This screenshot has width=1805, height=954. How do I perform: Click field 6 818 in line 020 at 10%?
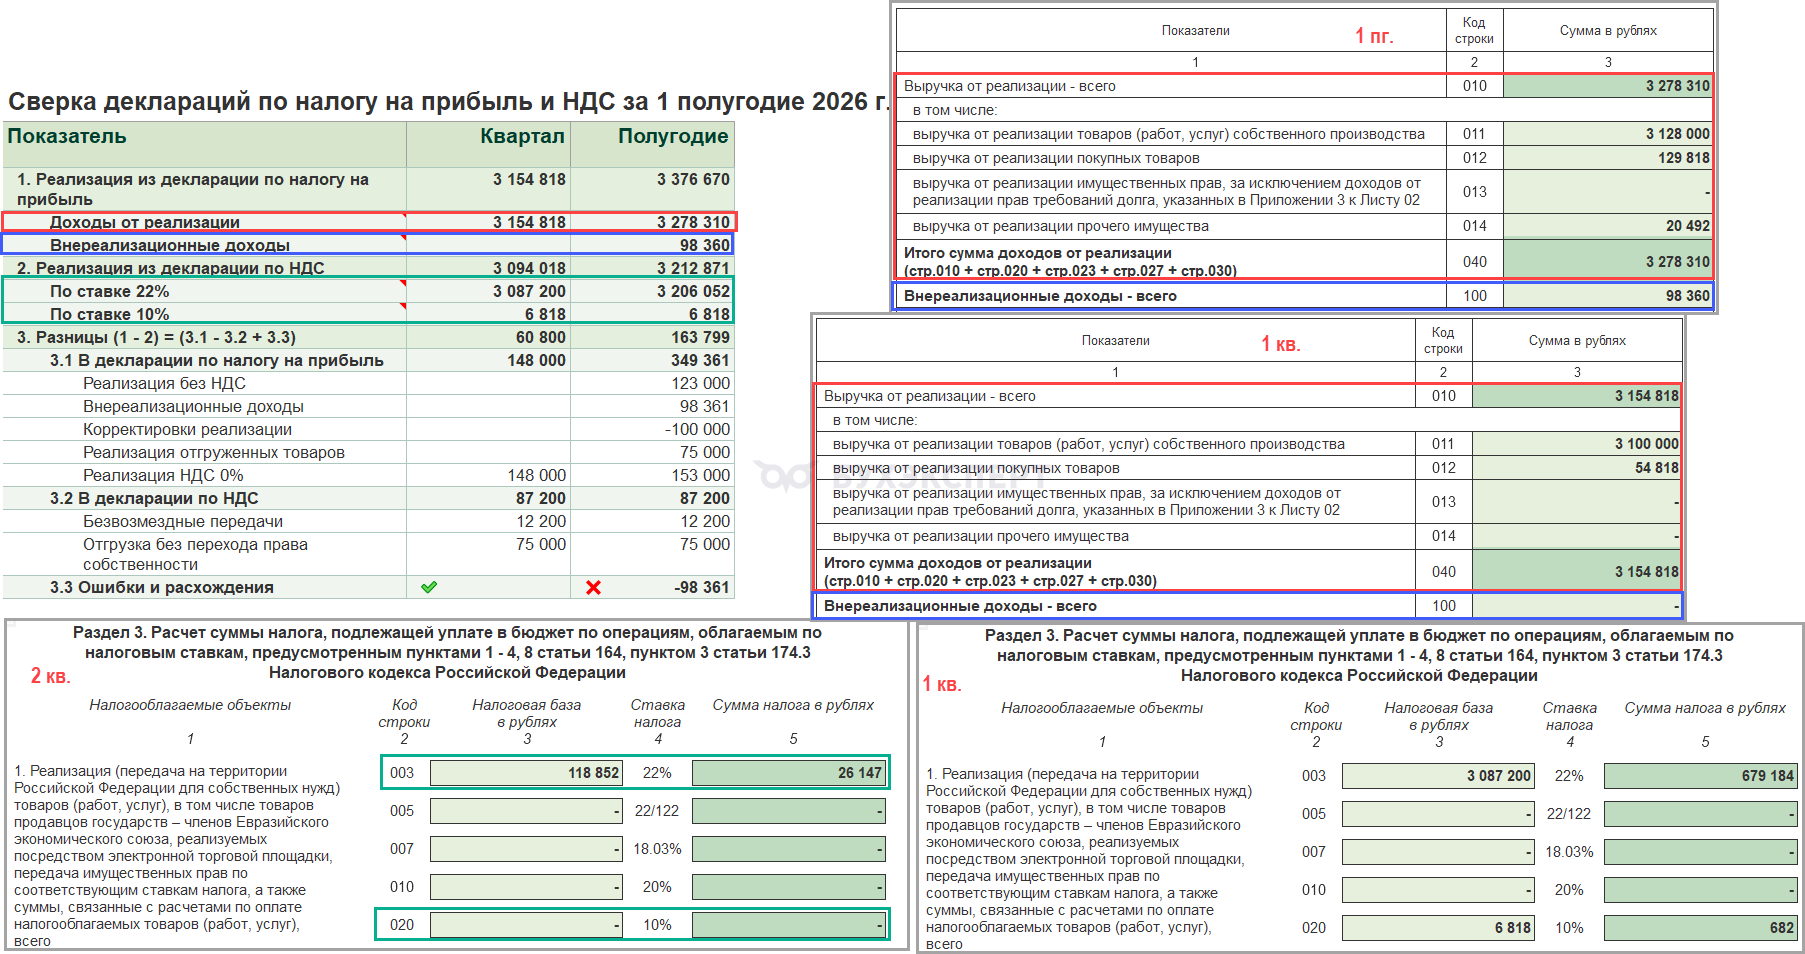coord(1438,928)
